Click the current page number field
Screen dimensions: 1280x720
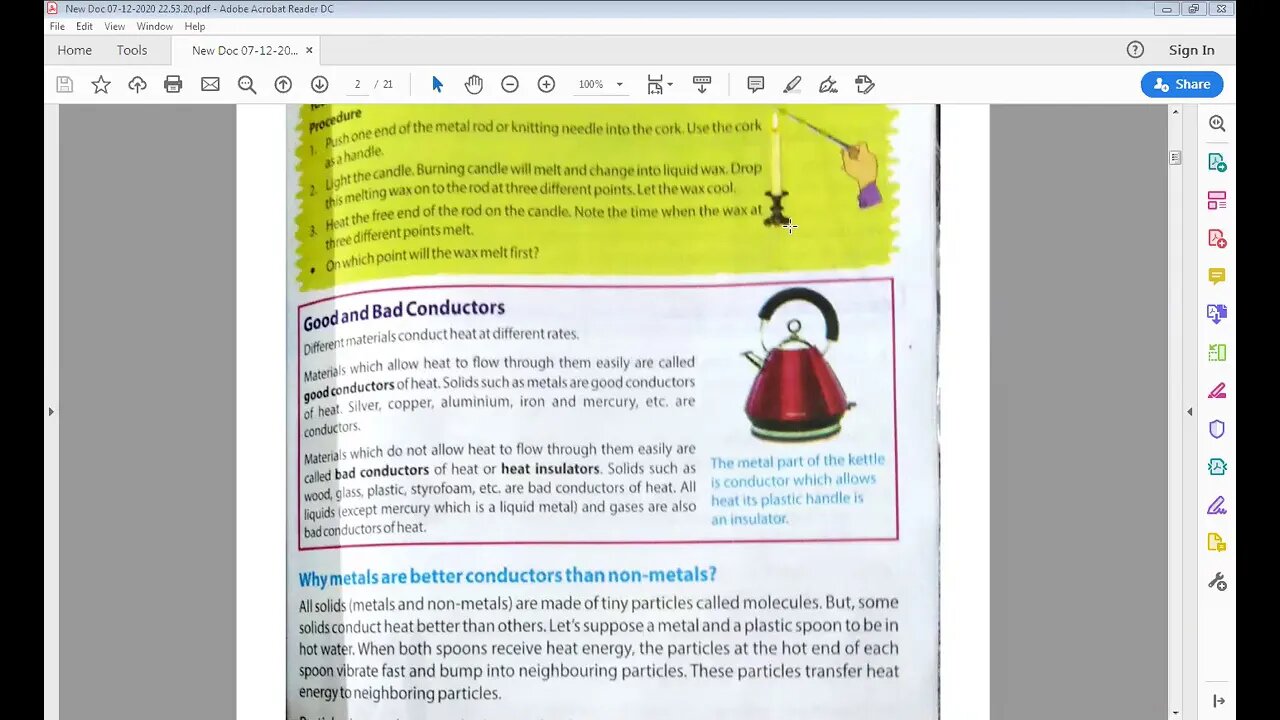click(357, 85)
